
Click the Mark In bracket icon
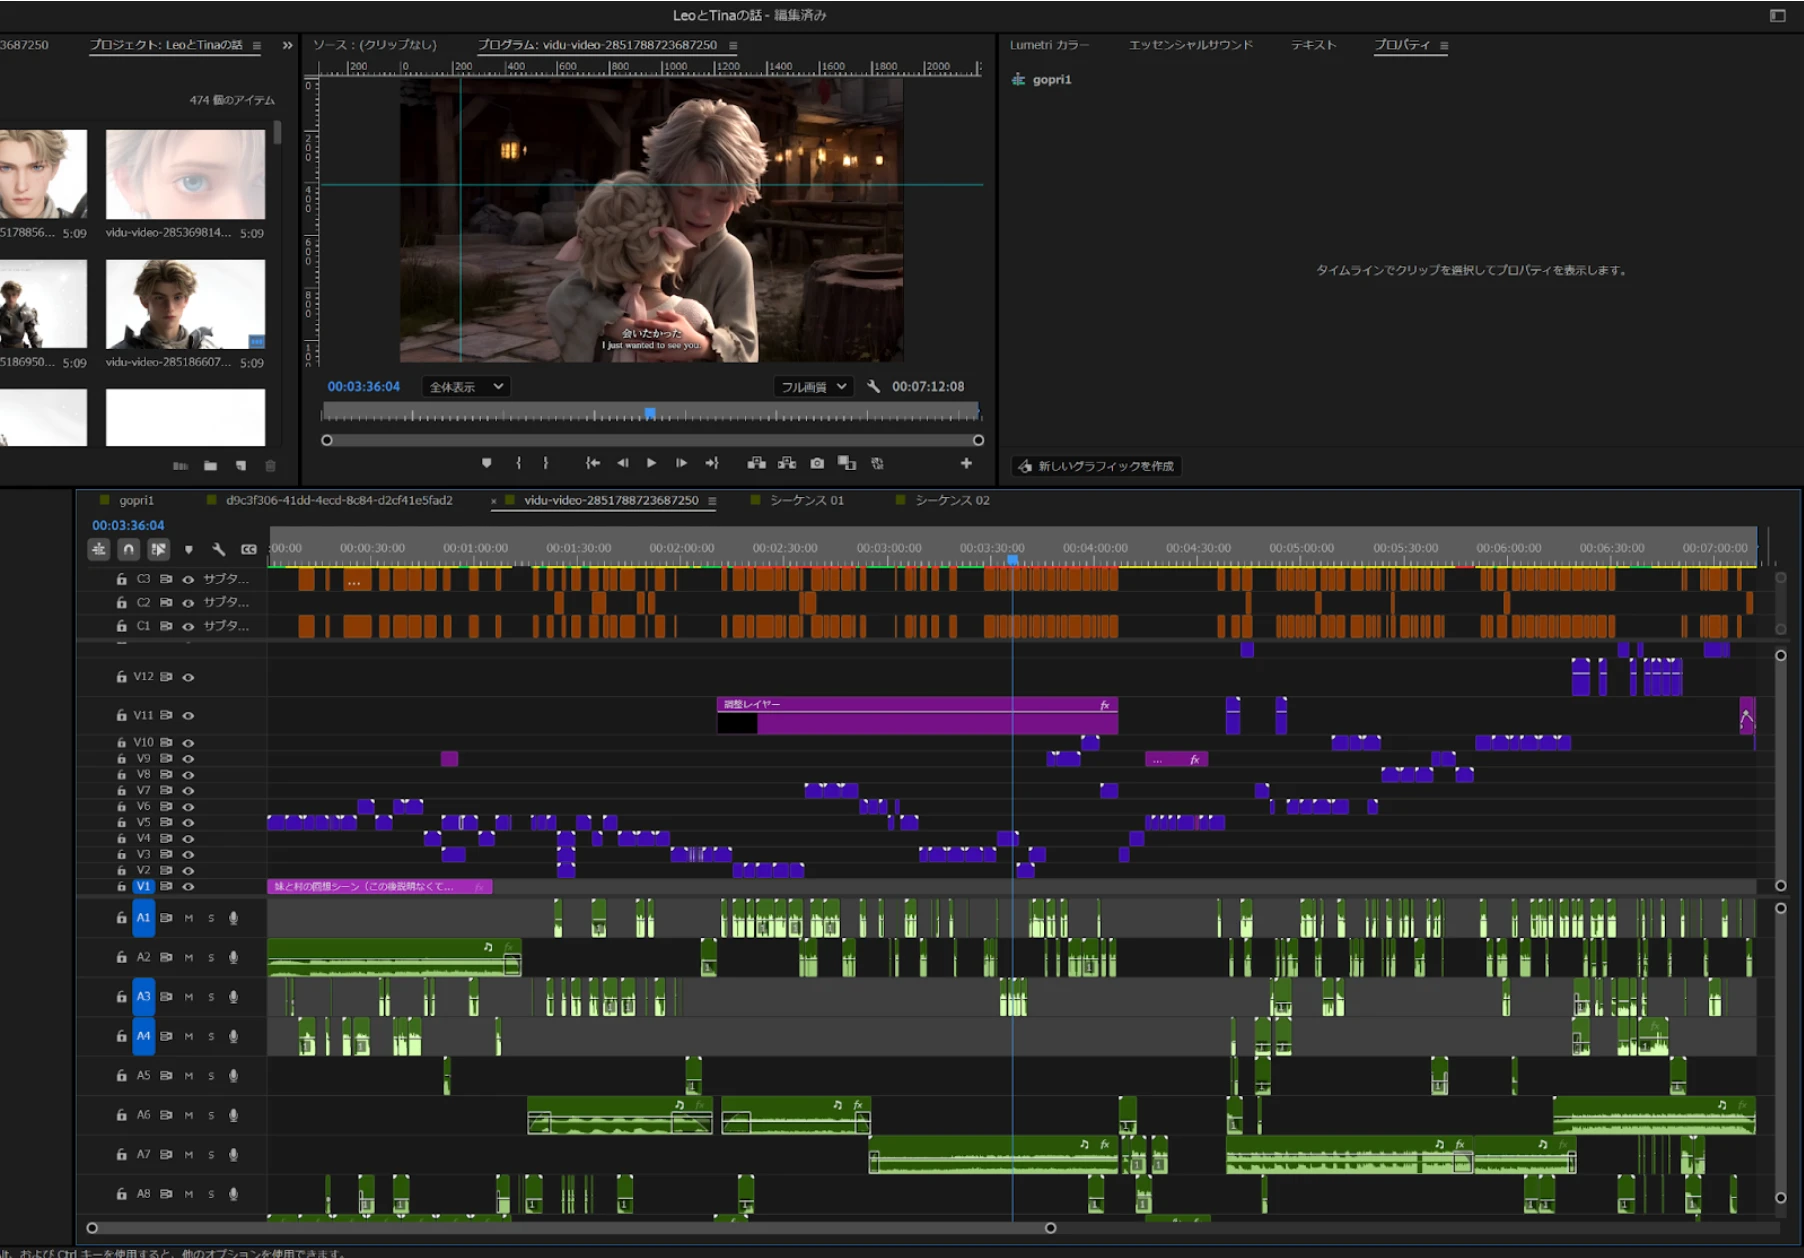tap(518, 463)
